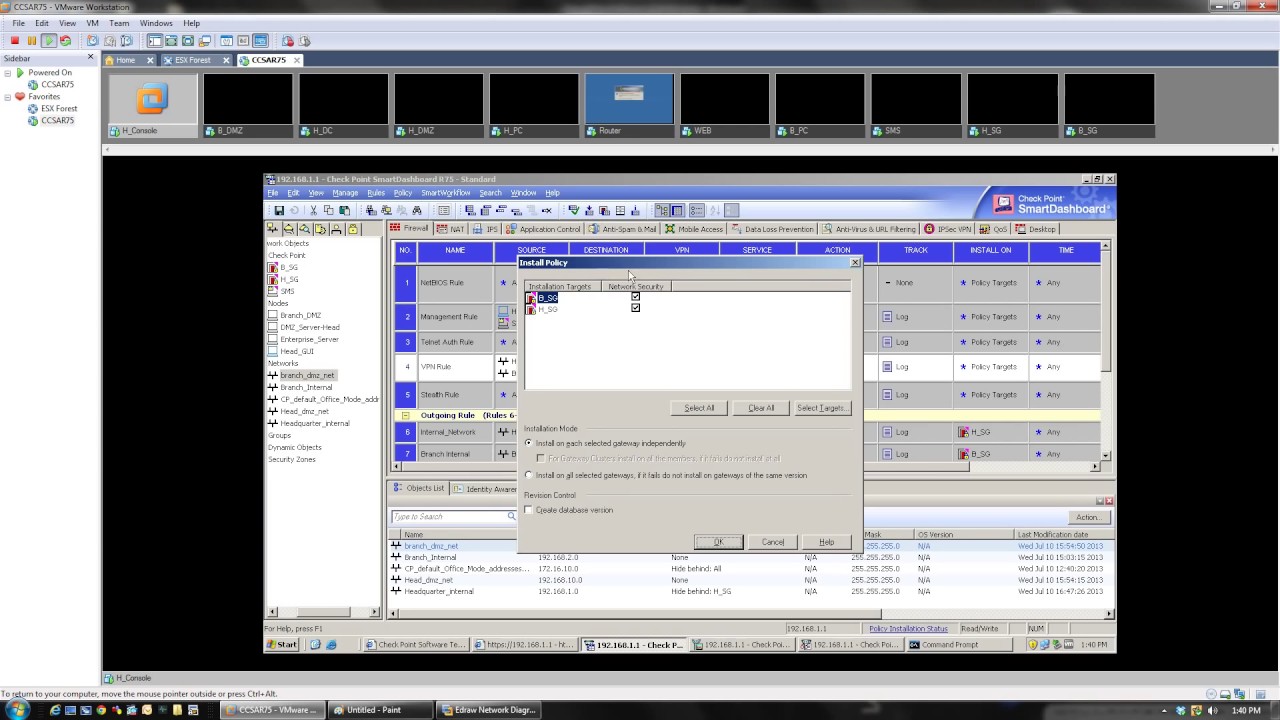Click the users objects icon in the left pane
Viewport: 1280px width, 720px height.
[x=337, y=229]
